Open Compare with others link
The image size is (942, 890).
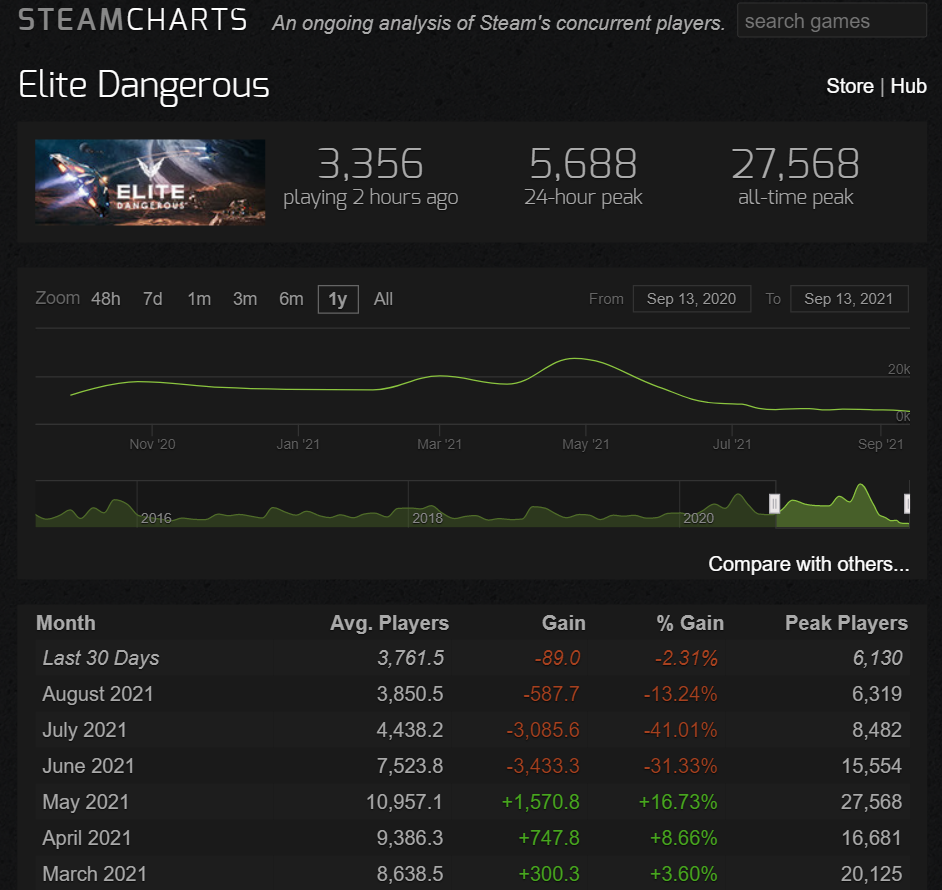(x=809, y=564)
